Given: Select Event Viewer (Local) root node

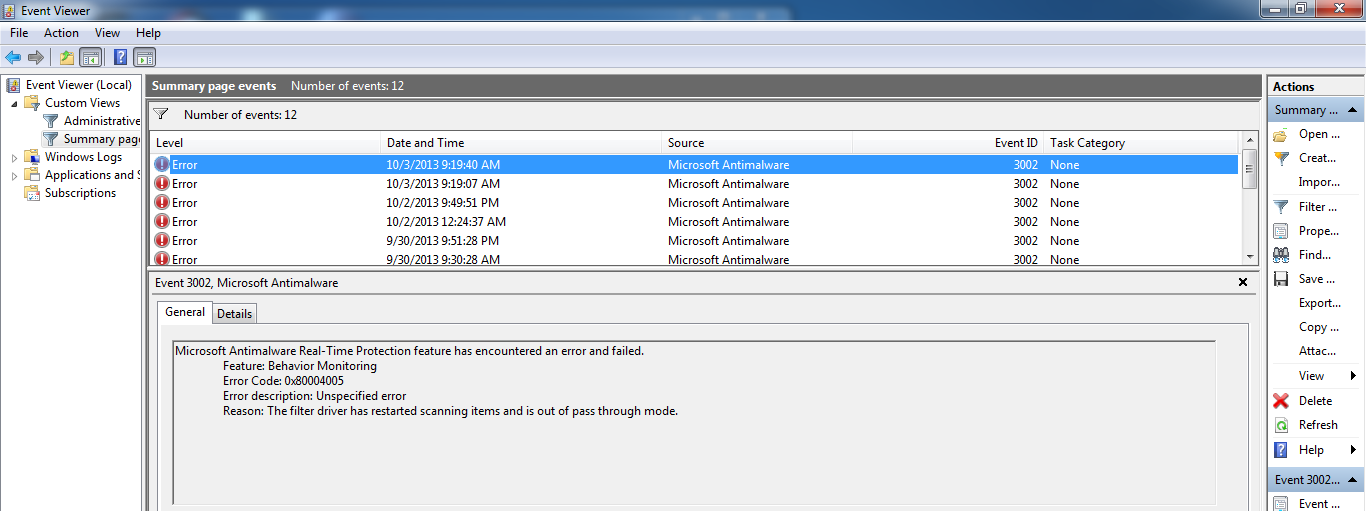Looking at the screenshot, I should click(78, 85).
